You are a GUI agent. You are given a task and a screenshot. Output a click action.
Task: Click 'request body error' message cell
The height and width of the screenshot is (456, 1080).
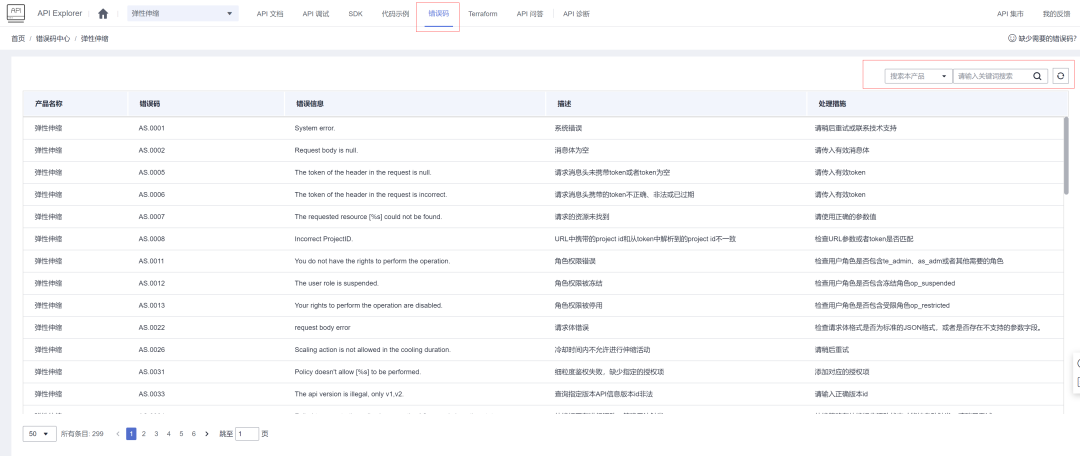(x=322, y=327)
